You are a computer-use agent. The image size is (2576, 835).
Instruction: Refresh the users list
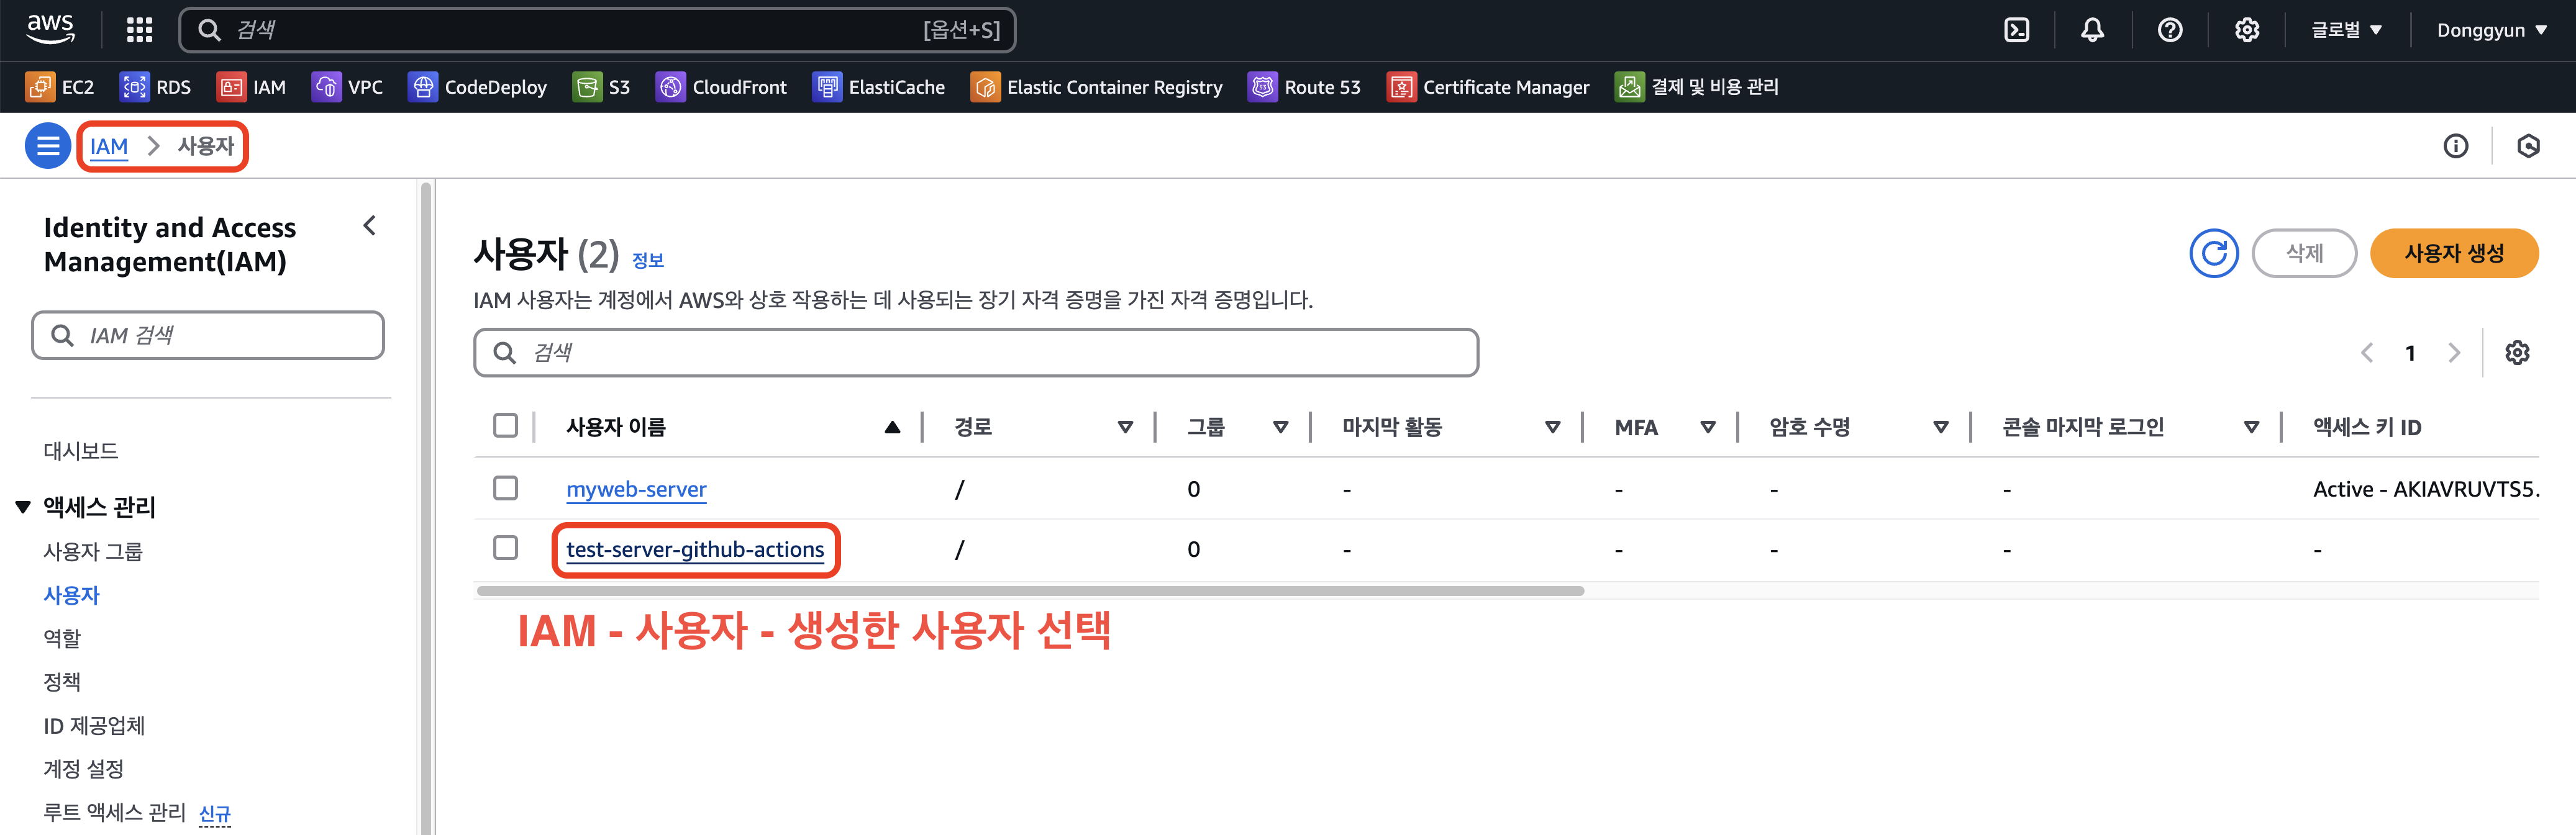pos(2213,253)
